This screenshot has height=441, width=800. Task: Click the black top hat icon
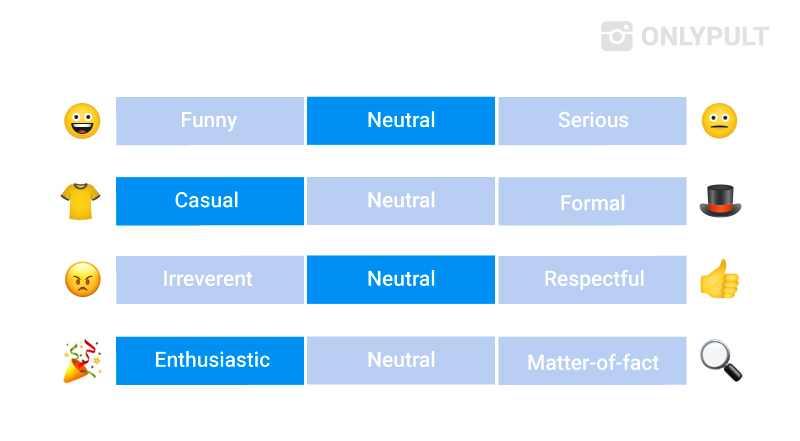[x=720, y=201]
